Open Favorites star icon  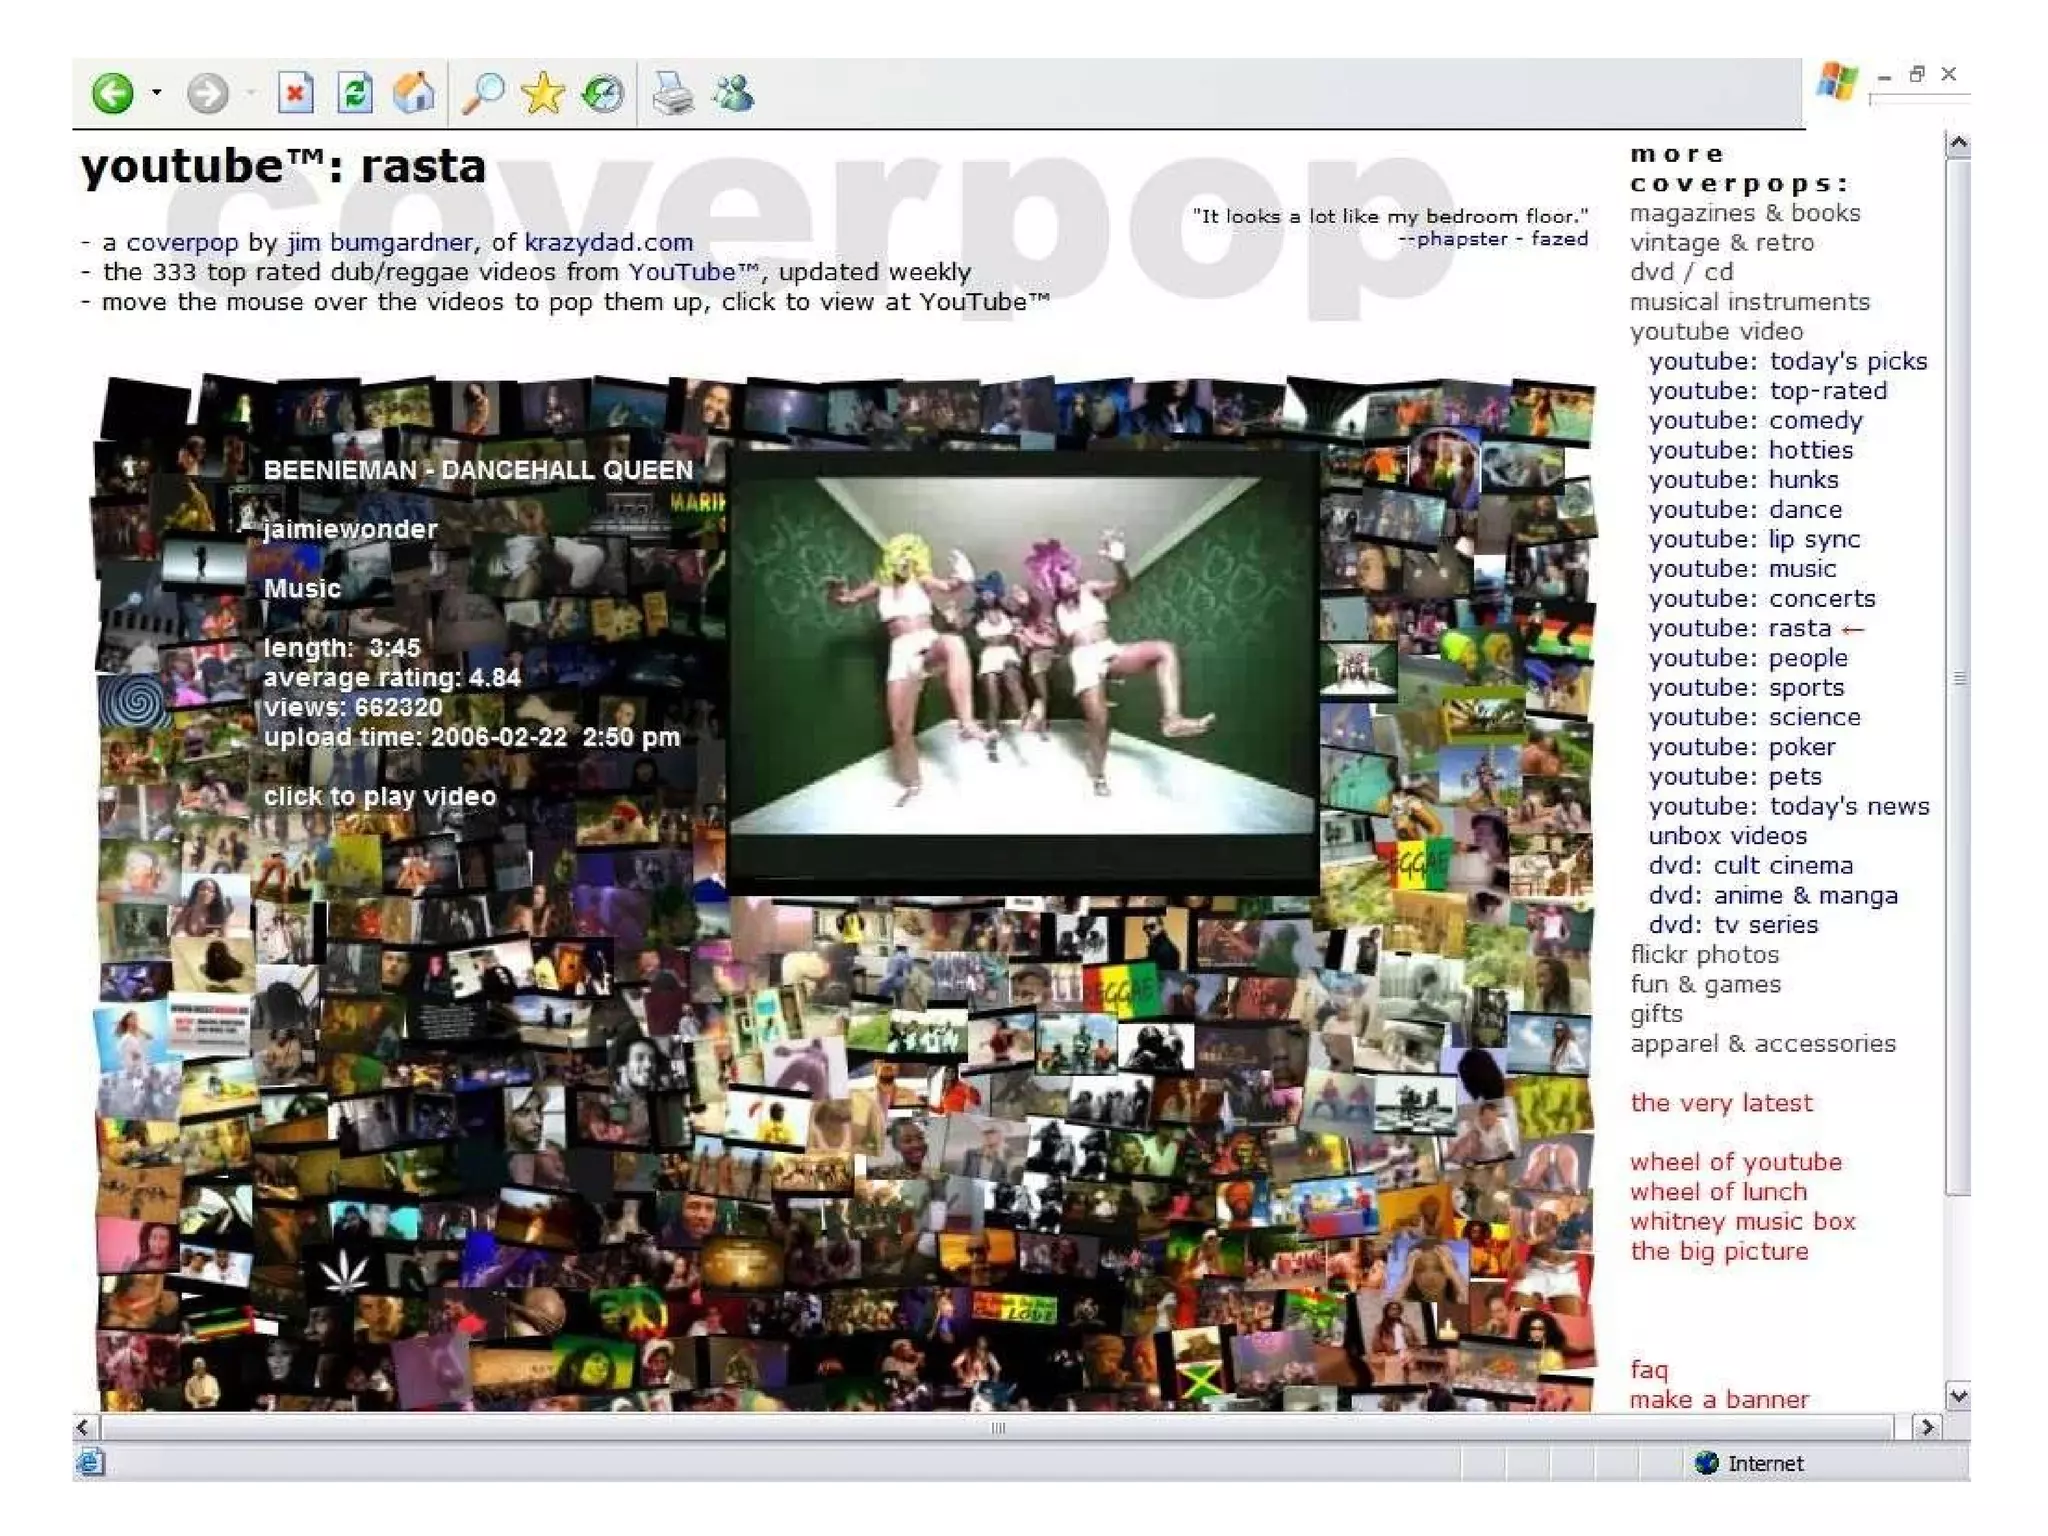(x=542, y=94)
